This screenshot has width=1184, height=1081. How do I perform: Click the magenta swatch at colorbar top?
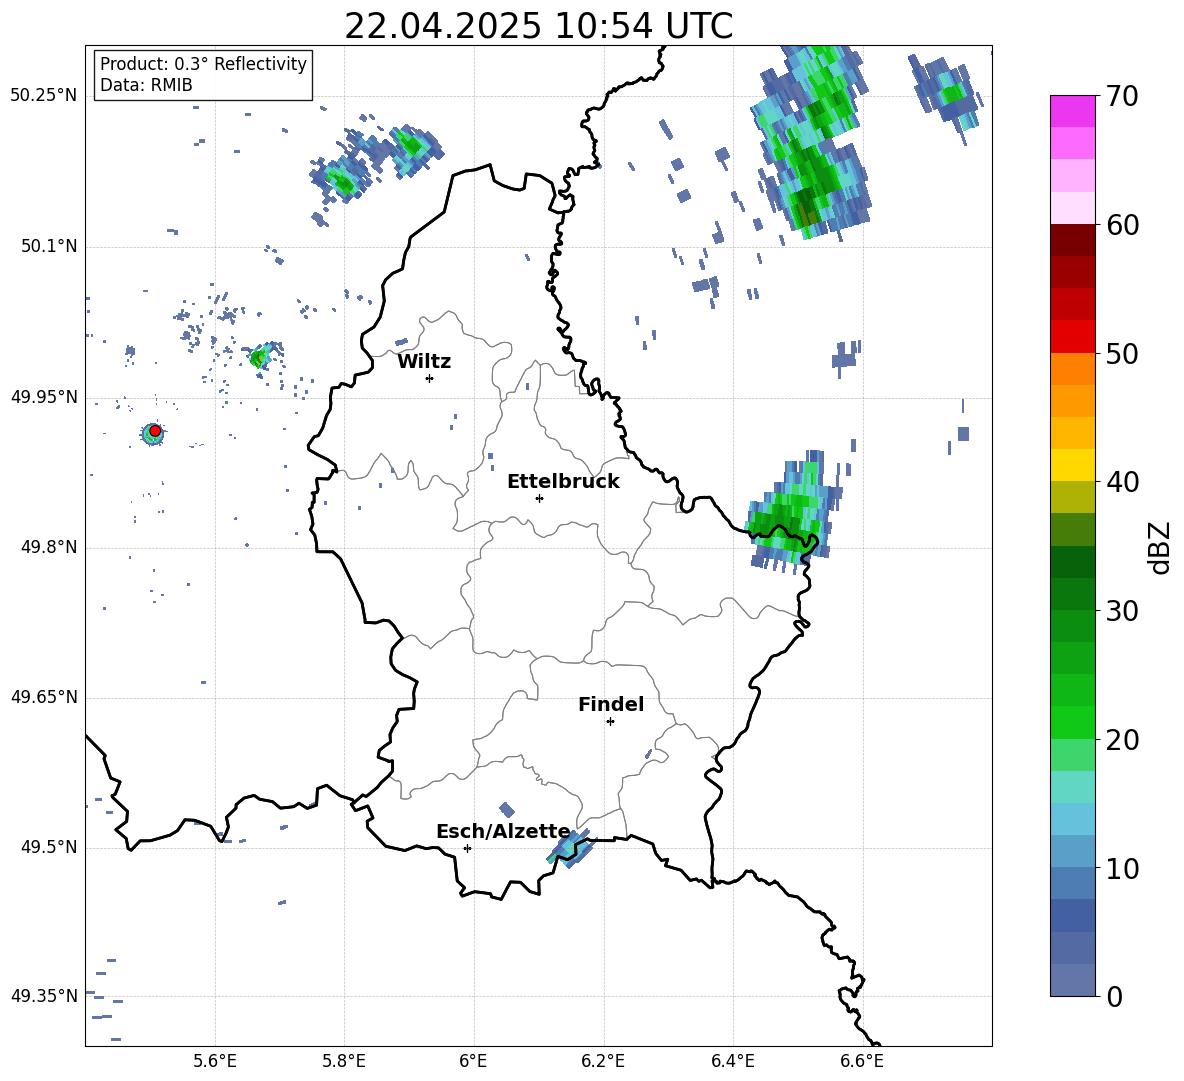1072,111
